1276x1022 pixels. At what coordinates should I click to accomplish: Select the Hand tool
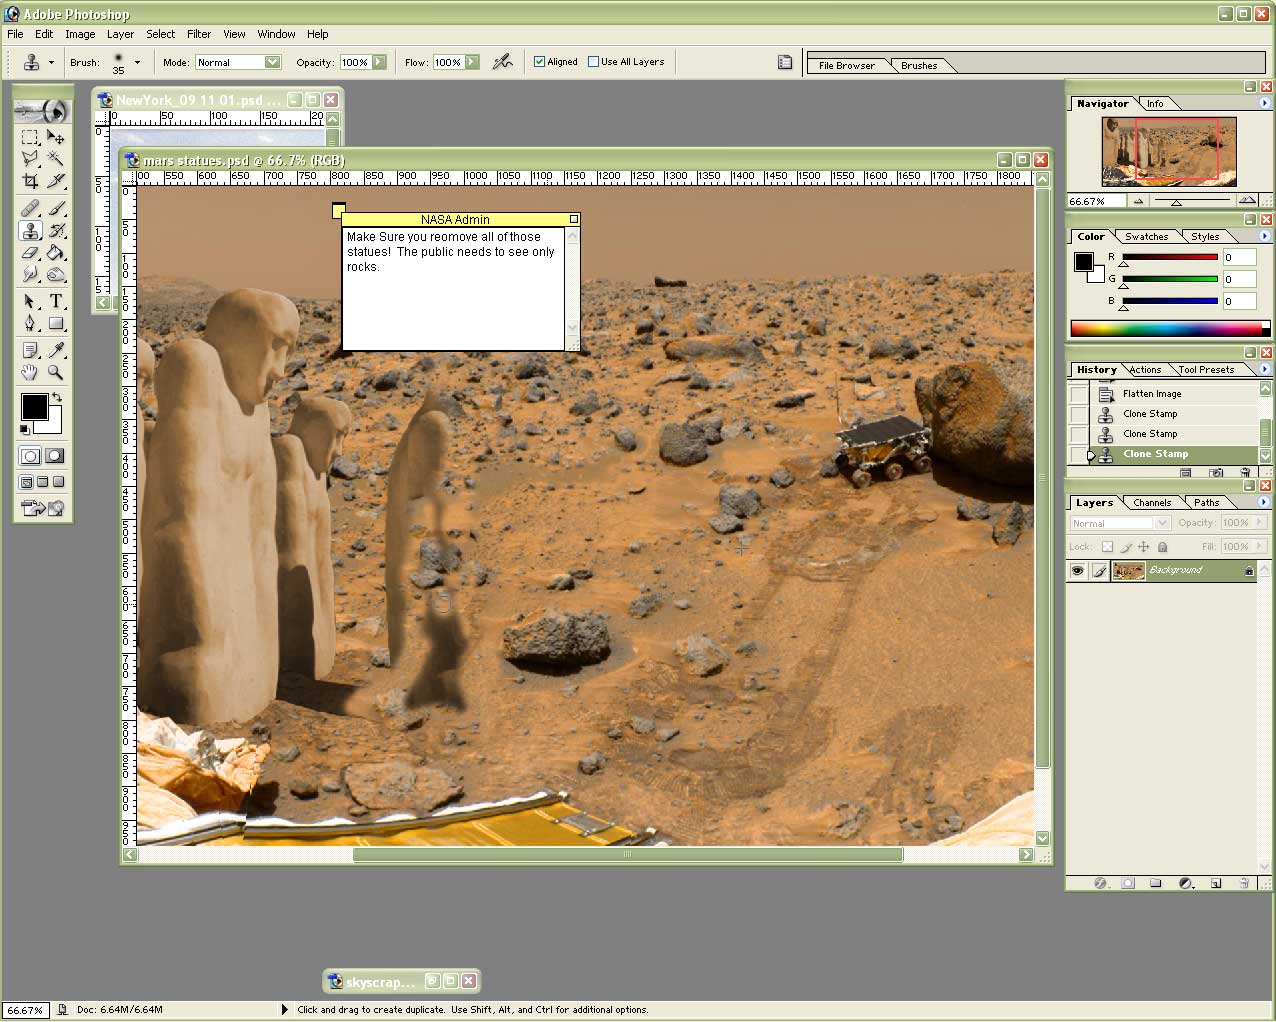[x=30, y=372]
